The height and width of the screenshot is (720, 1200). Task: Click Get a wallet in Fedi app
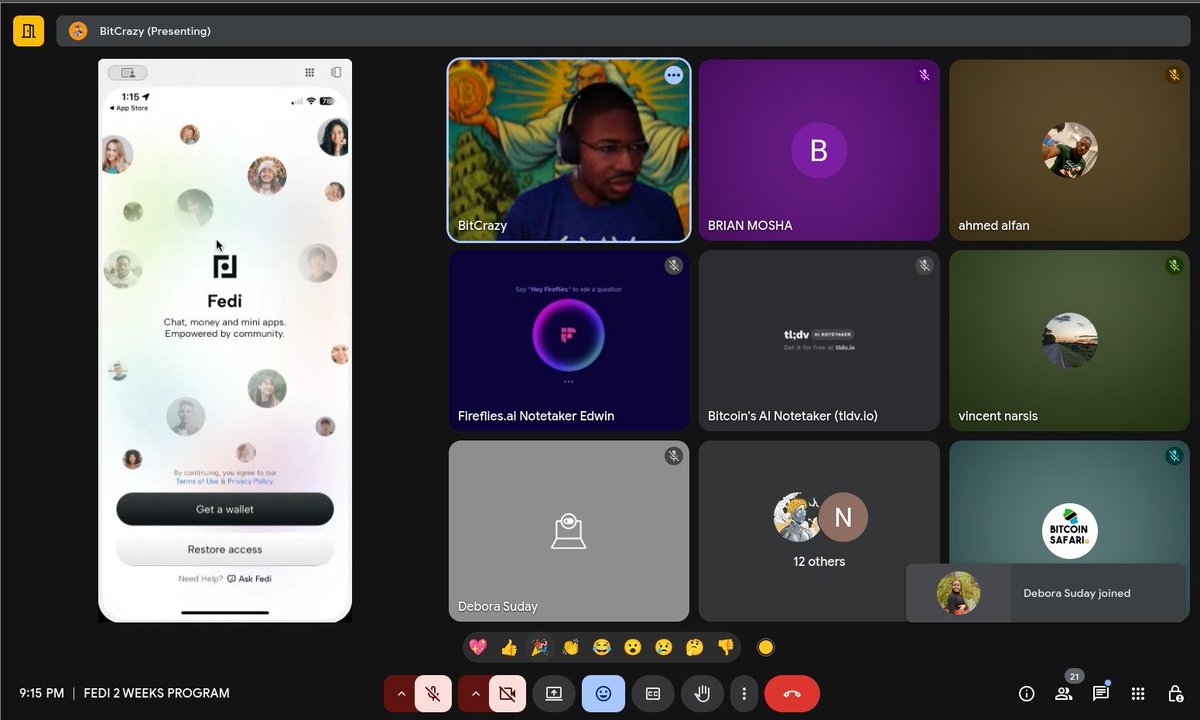coord(225,509)
